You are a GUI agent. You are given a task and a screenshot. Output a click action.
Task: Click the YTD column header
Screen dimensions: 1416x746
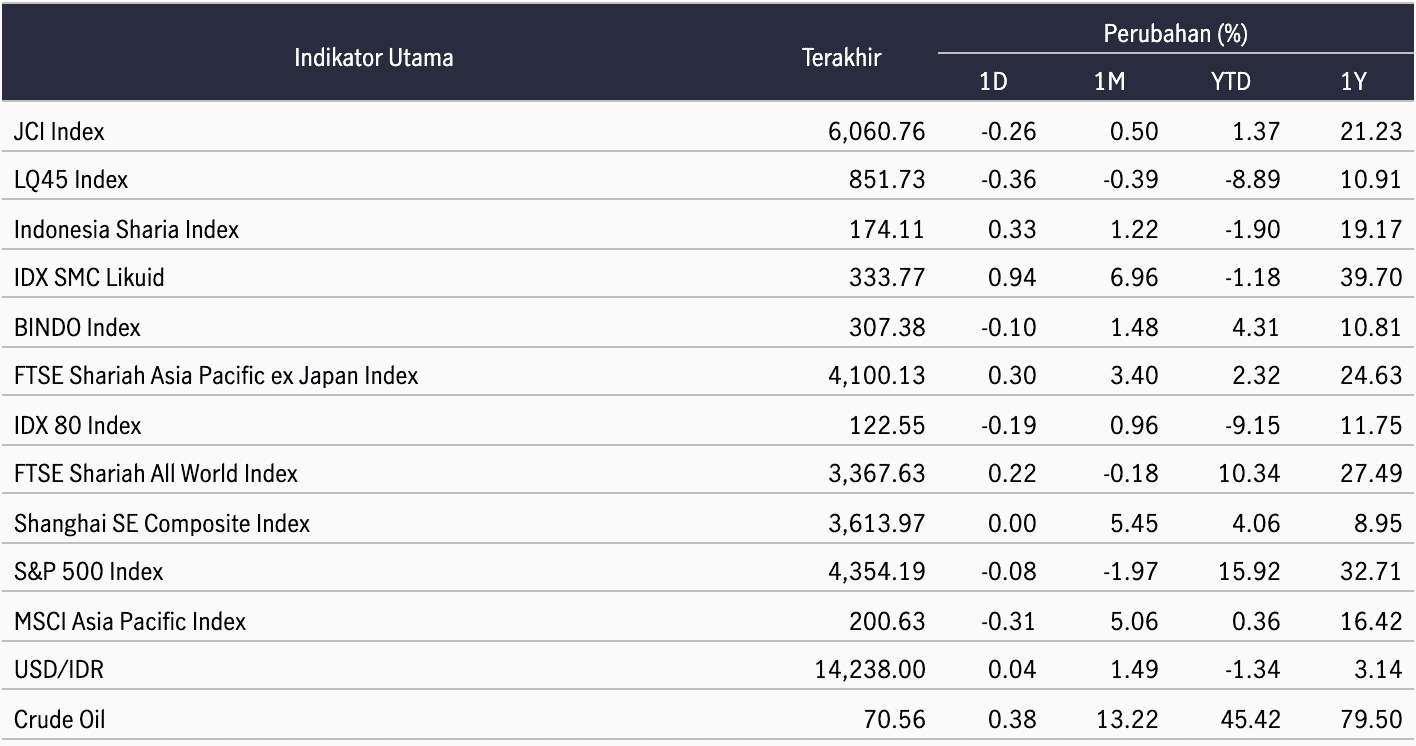1230,82
